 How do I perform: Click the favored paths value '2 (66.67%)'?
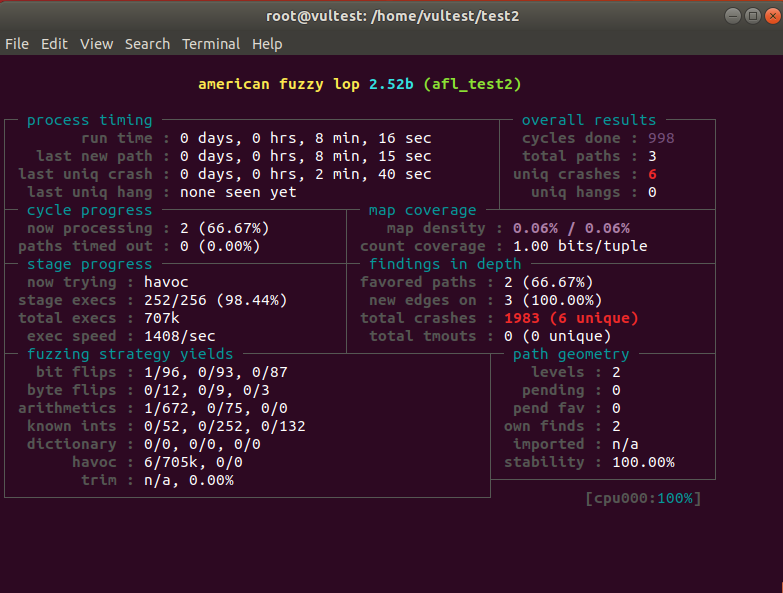pyautogui.click(x=548, y=282)
